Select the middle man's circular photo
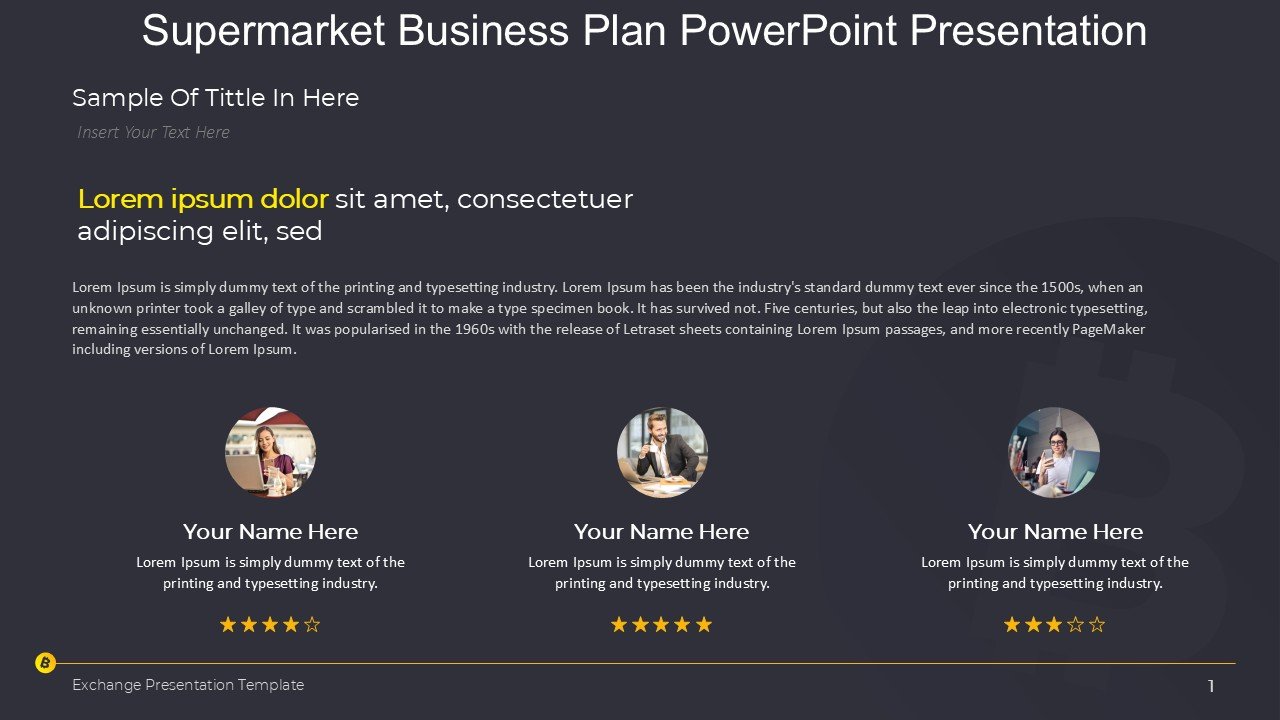The image size is (1280, 720). coord(662,452)
